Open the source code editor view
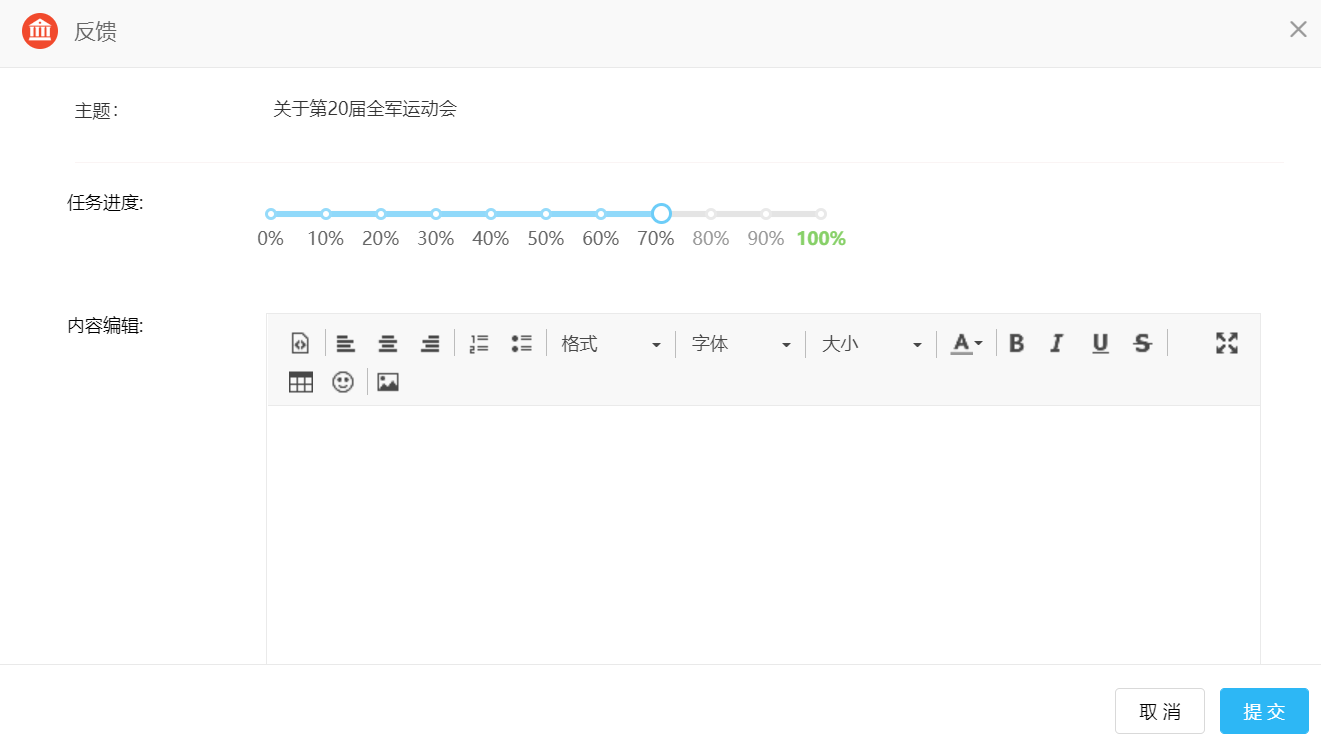The height and width of the screenshot is (747, 1321). click(x=300, y=343)
